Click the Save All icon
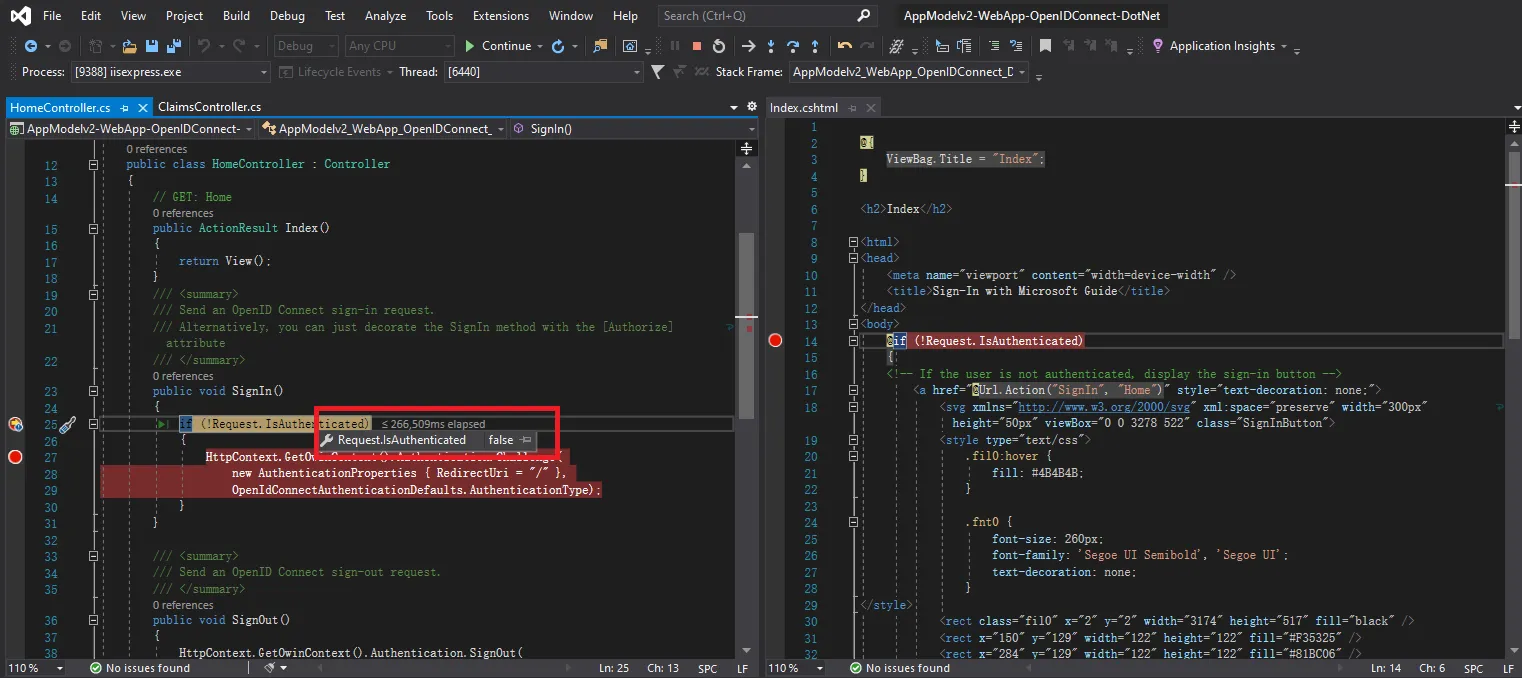This screenshot has height=678, width=1522. coord(172,46)
